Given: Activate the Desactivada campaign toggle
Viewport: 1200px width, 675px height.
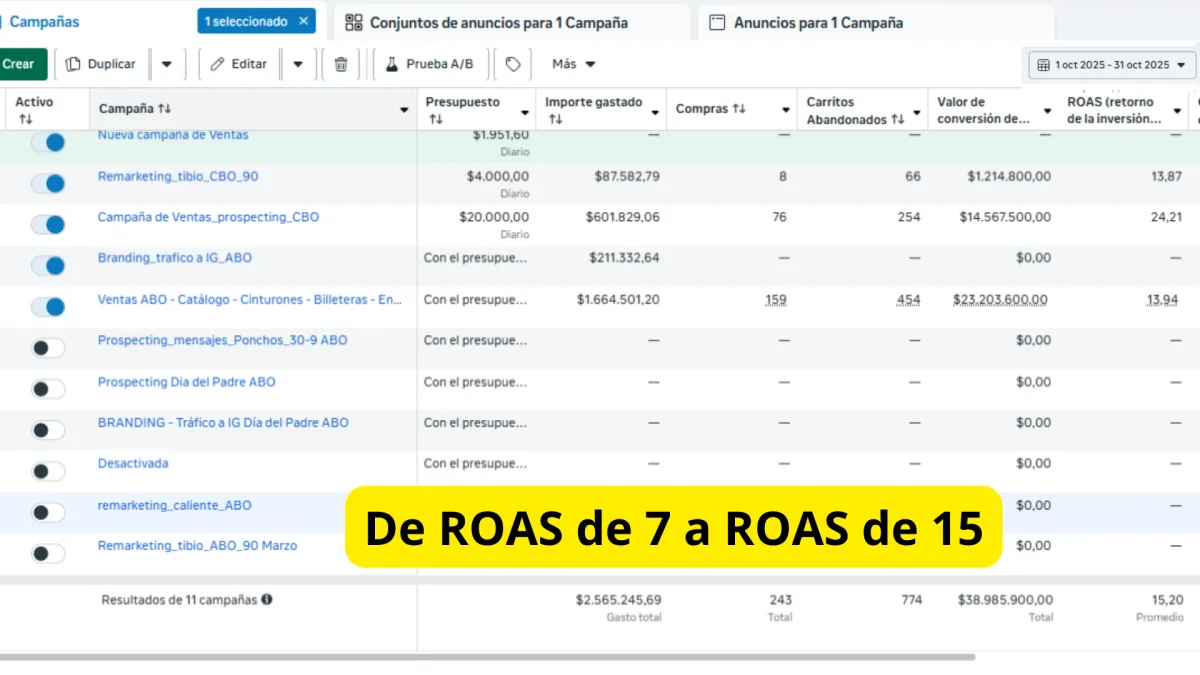Looking at the screenshot, I should (x=47, y=471).
